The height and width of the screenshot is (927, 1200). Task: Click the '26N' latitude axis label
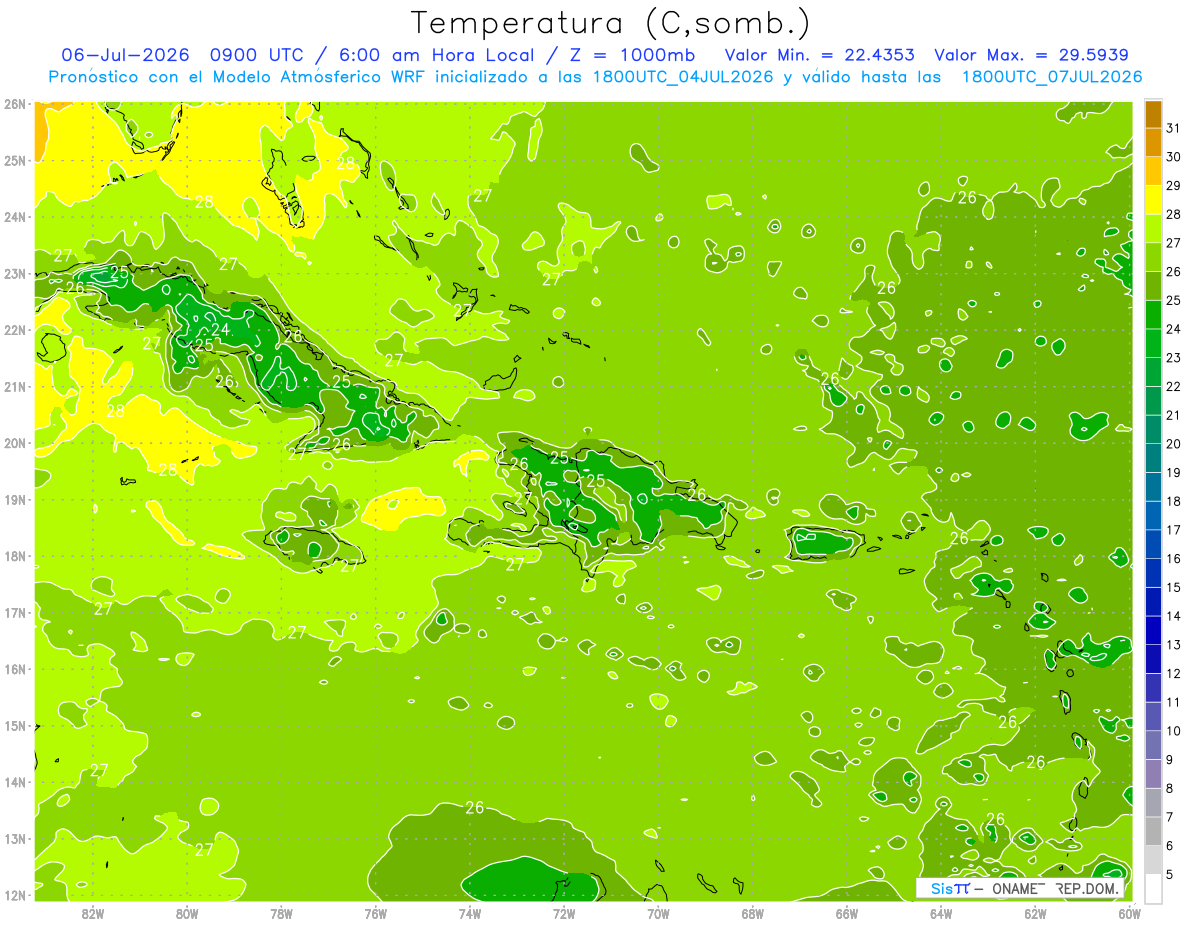(14, 104)
